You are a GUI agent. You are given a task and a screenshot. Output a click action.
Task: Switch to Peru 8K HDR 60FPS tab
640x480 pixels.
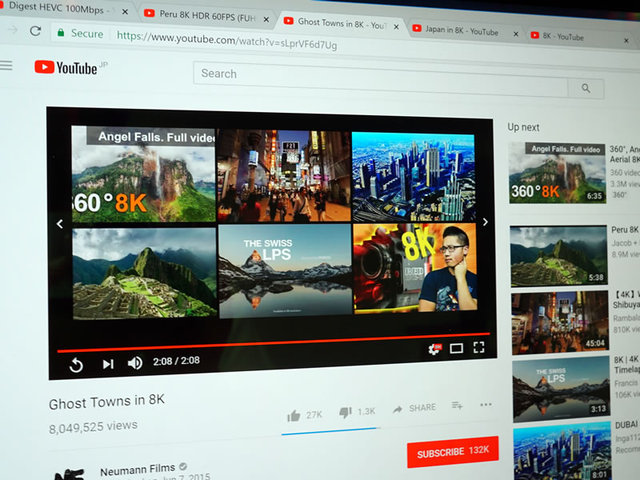point(203,13)
